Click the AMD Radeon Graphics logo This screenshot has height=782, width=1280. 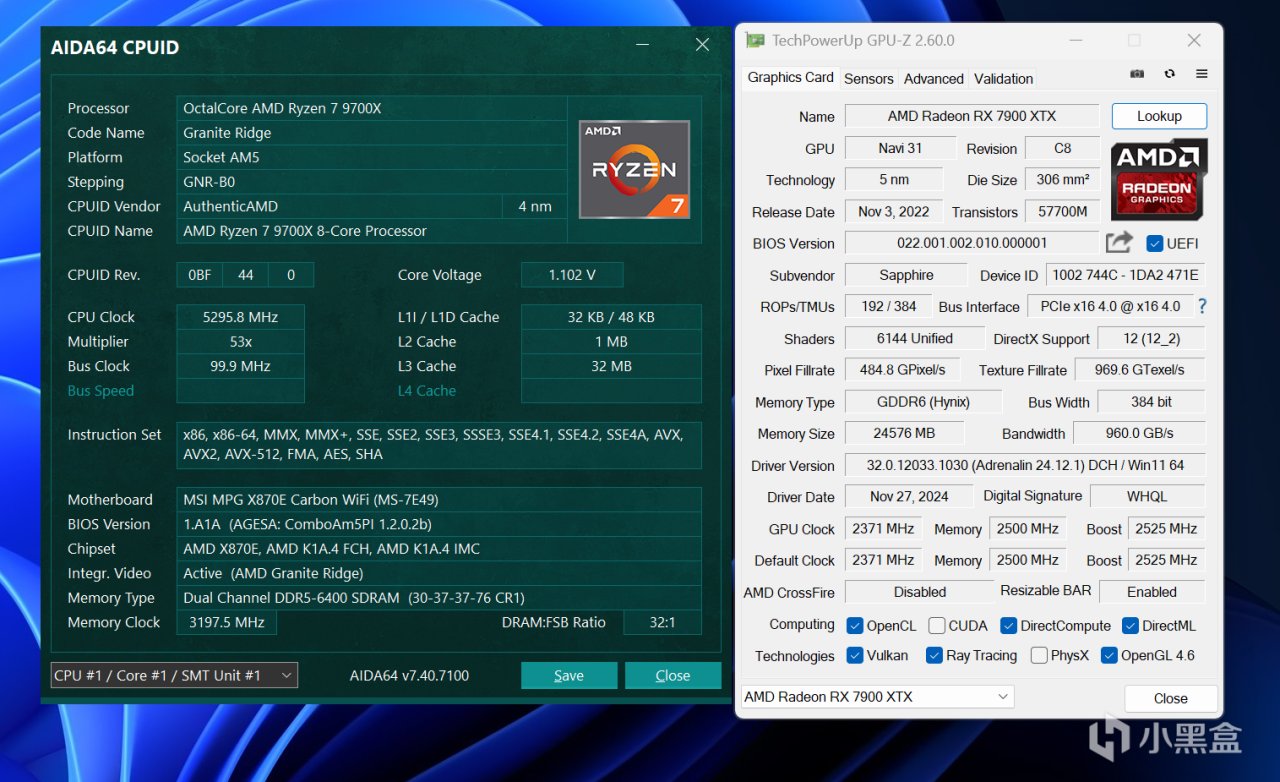1159,179
